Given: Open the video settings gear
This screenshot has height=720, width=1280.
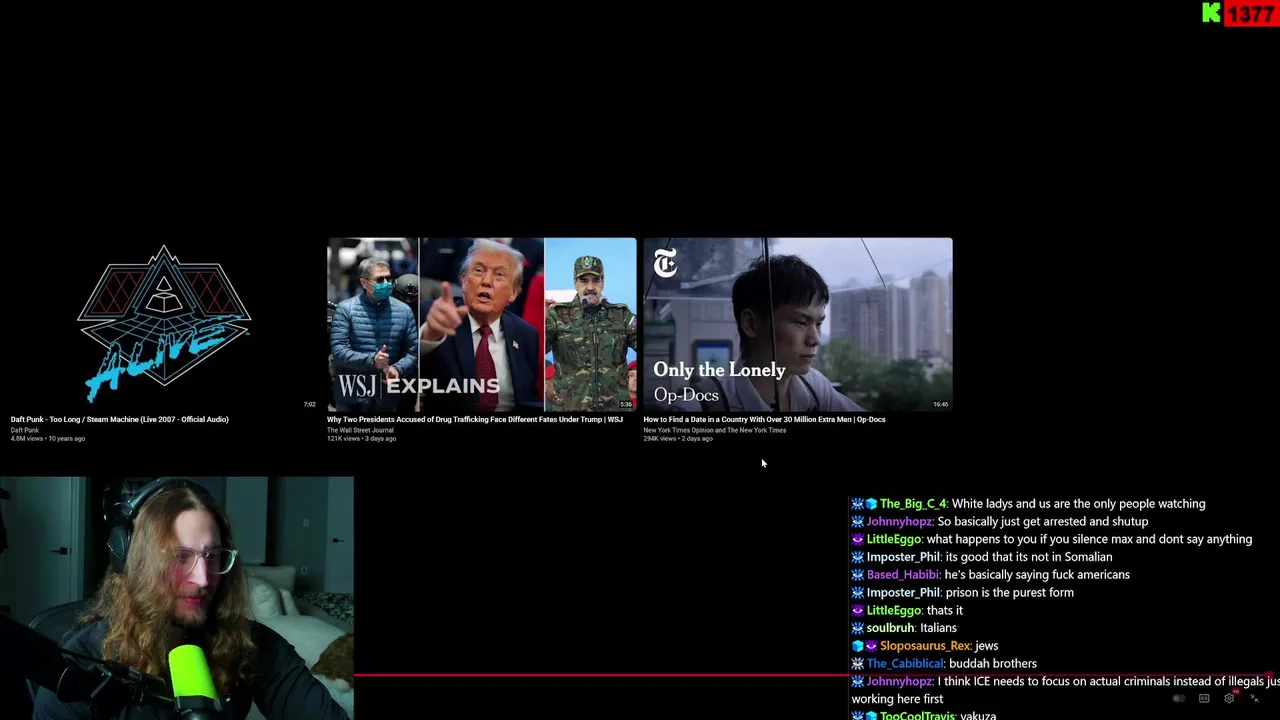Looking at the screenshot, I should pos(1229,698).
